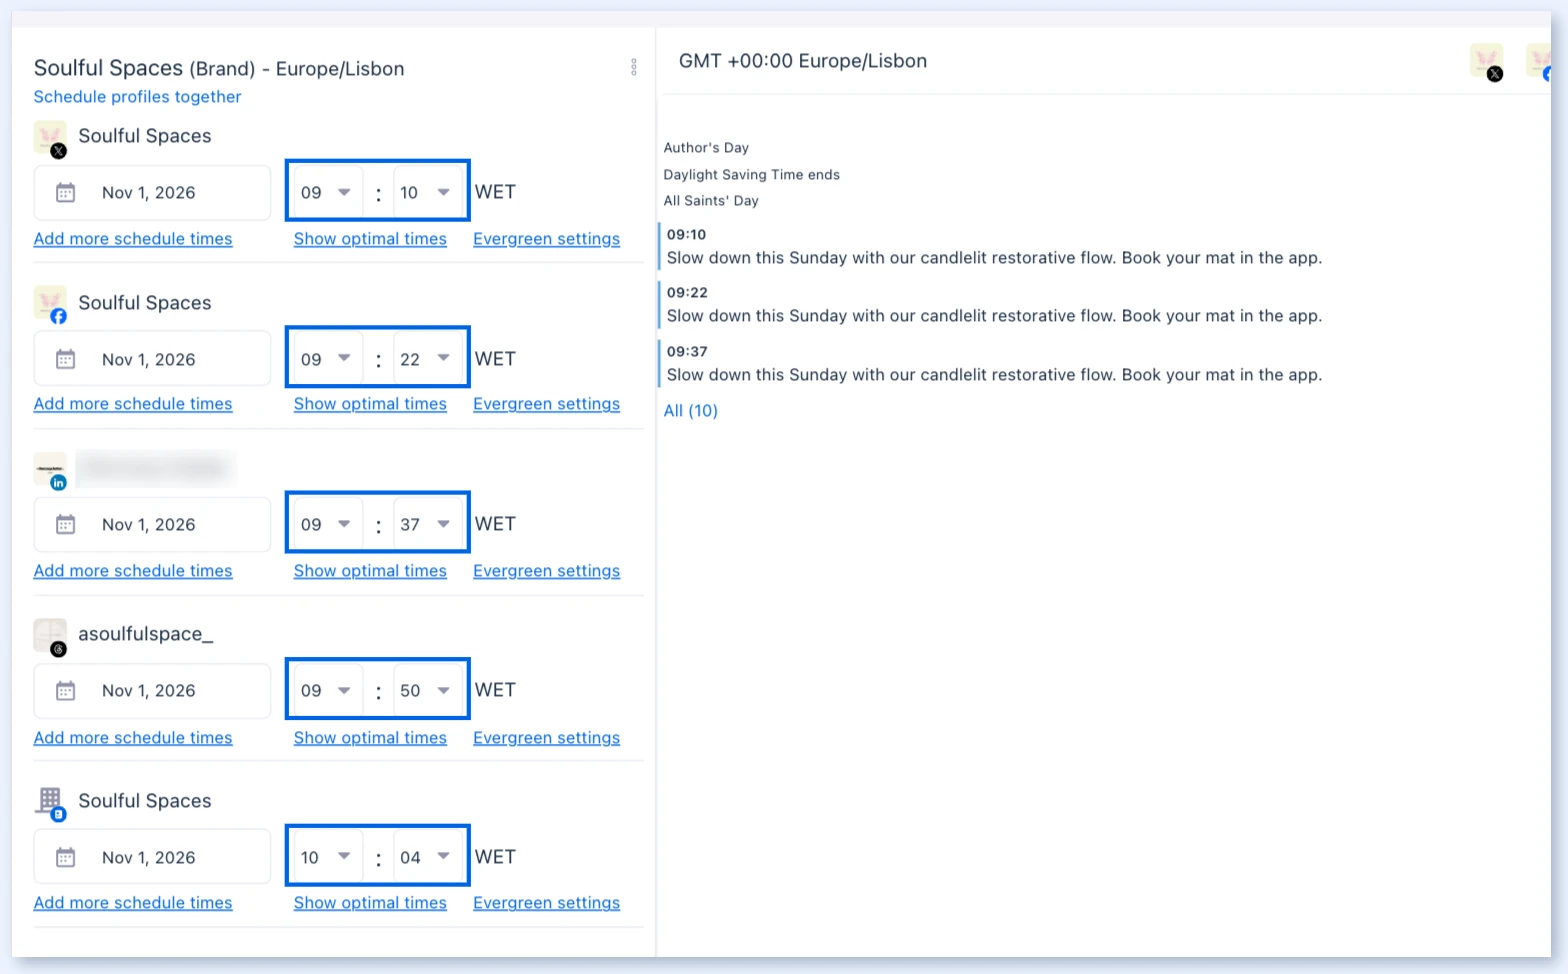1568x974 pixels.
Task: Open minute dropdown showing 22
Action: pos(426,359)
